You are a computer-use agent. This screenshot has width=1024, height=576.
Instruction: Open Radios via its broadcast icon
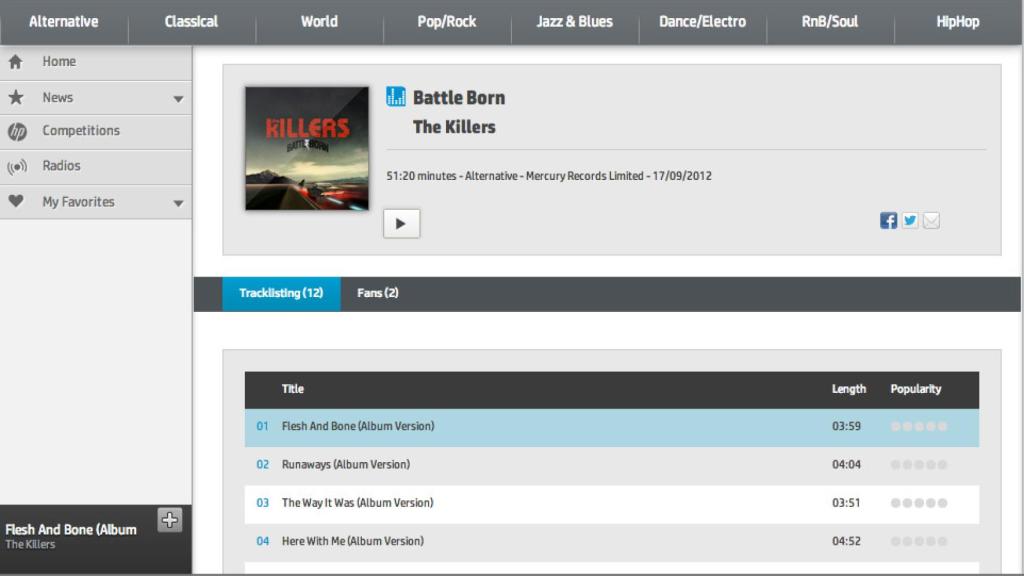tap(15, 166)
